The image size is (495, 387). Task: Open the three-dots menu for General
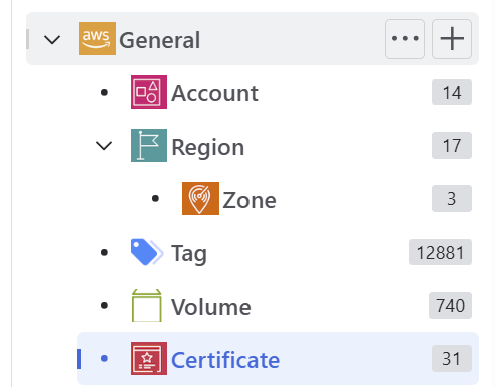point(405,39)
